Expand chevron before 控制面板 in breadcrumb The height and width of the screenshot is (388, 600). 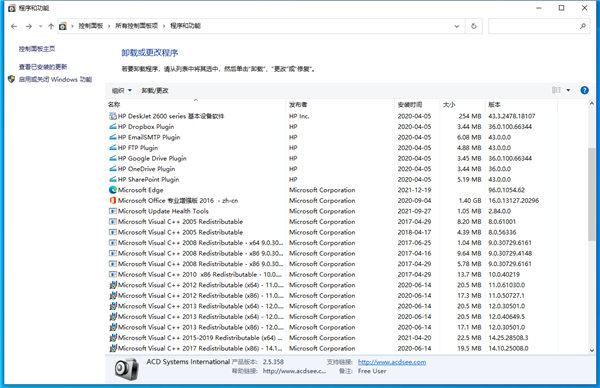[72, 26]
